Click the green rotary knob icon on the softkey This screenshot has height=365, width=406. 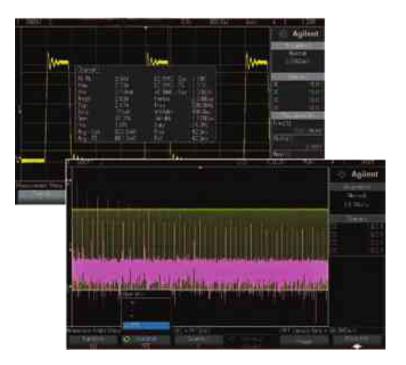pos(127,339)
